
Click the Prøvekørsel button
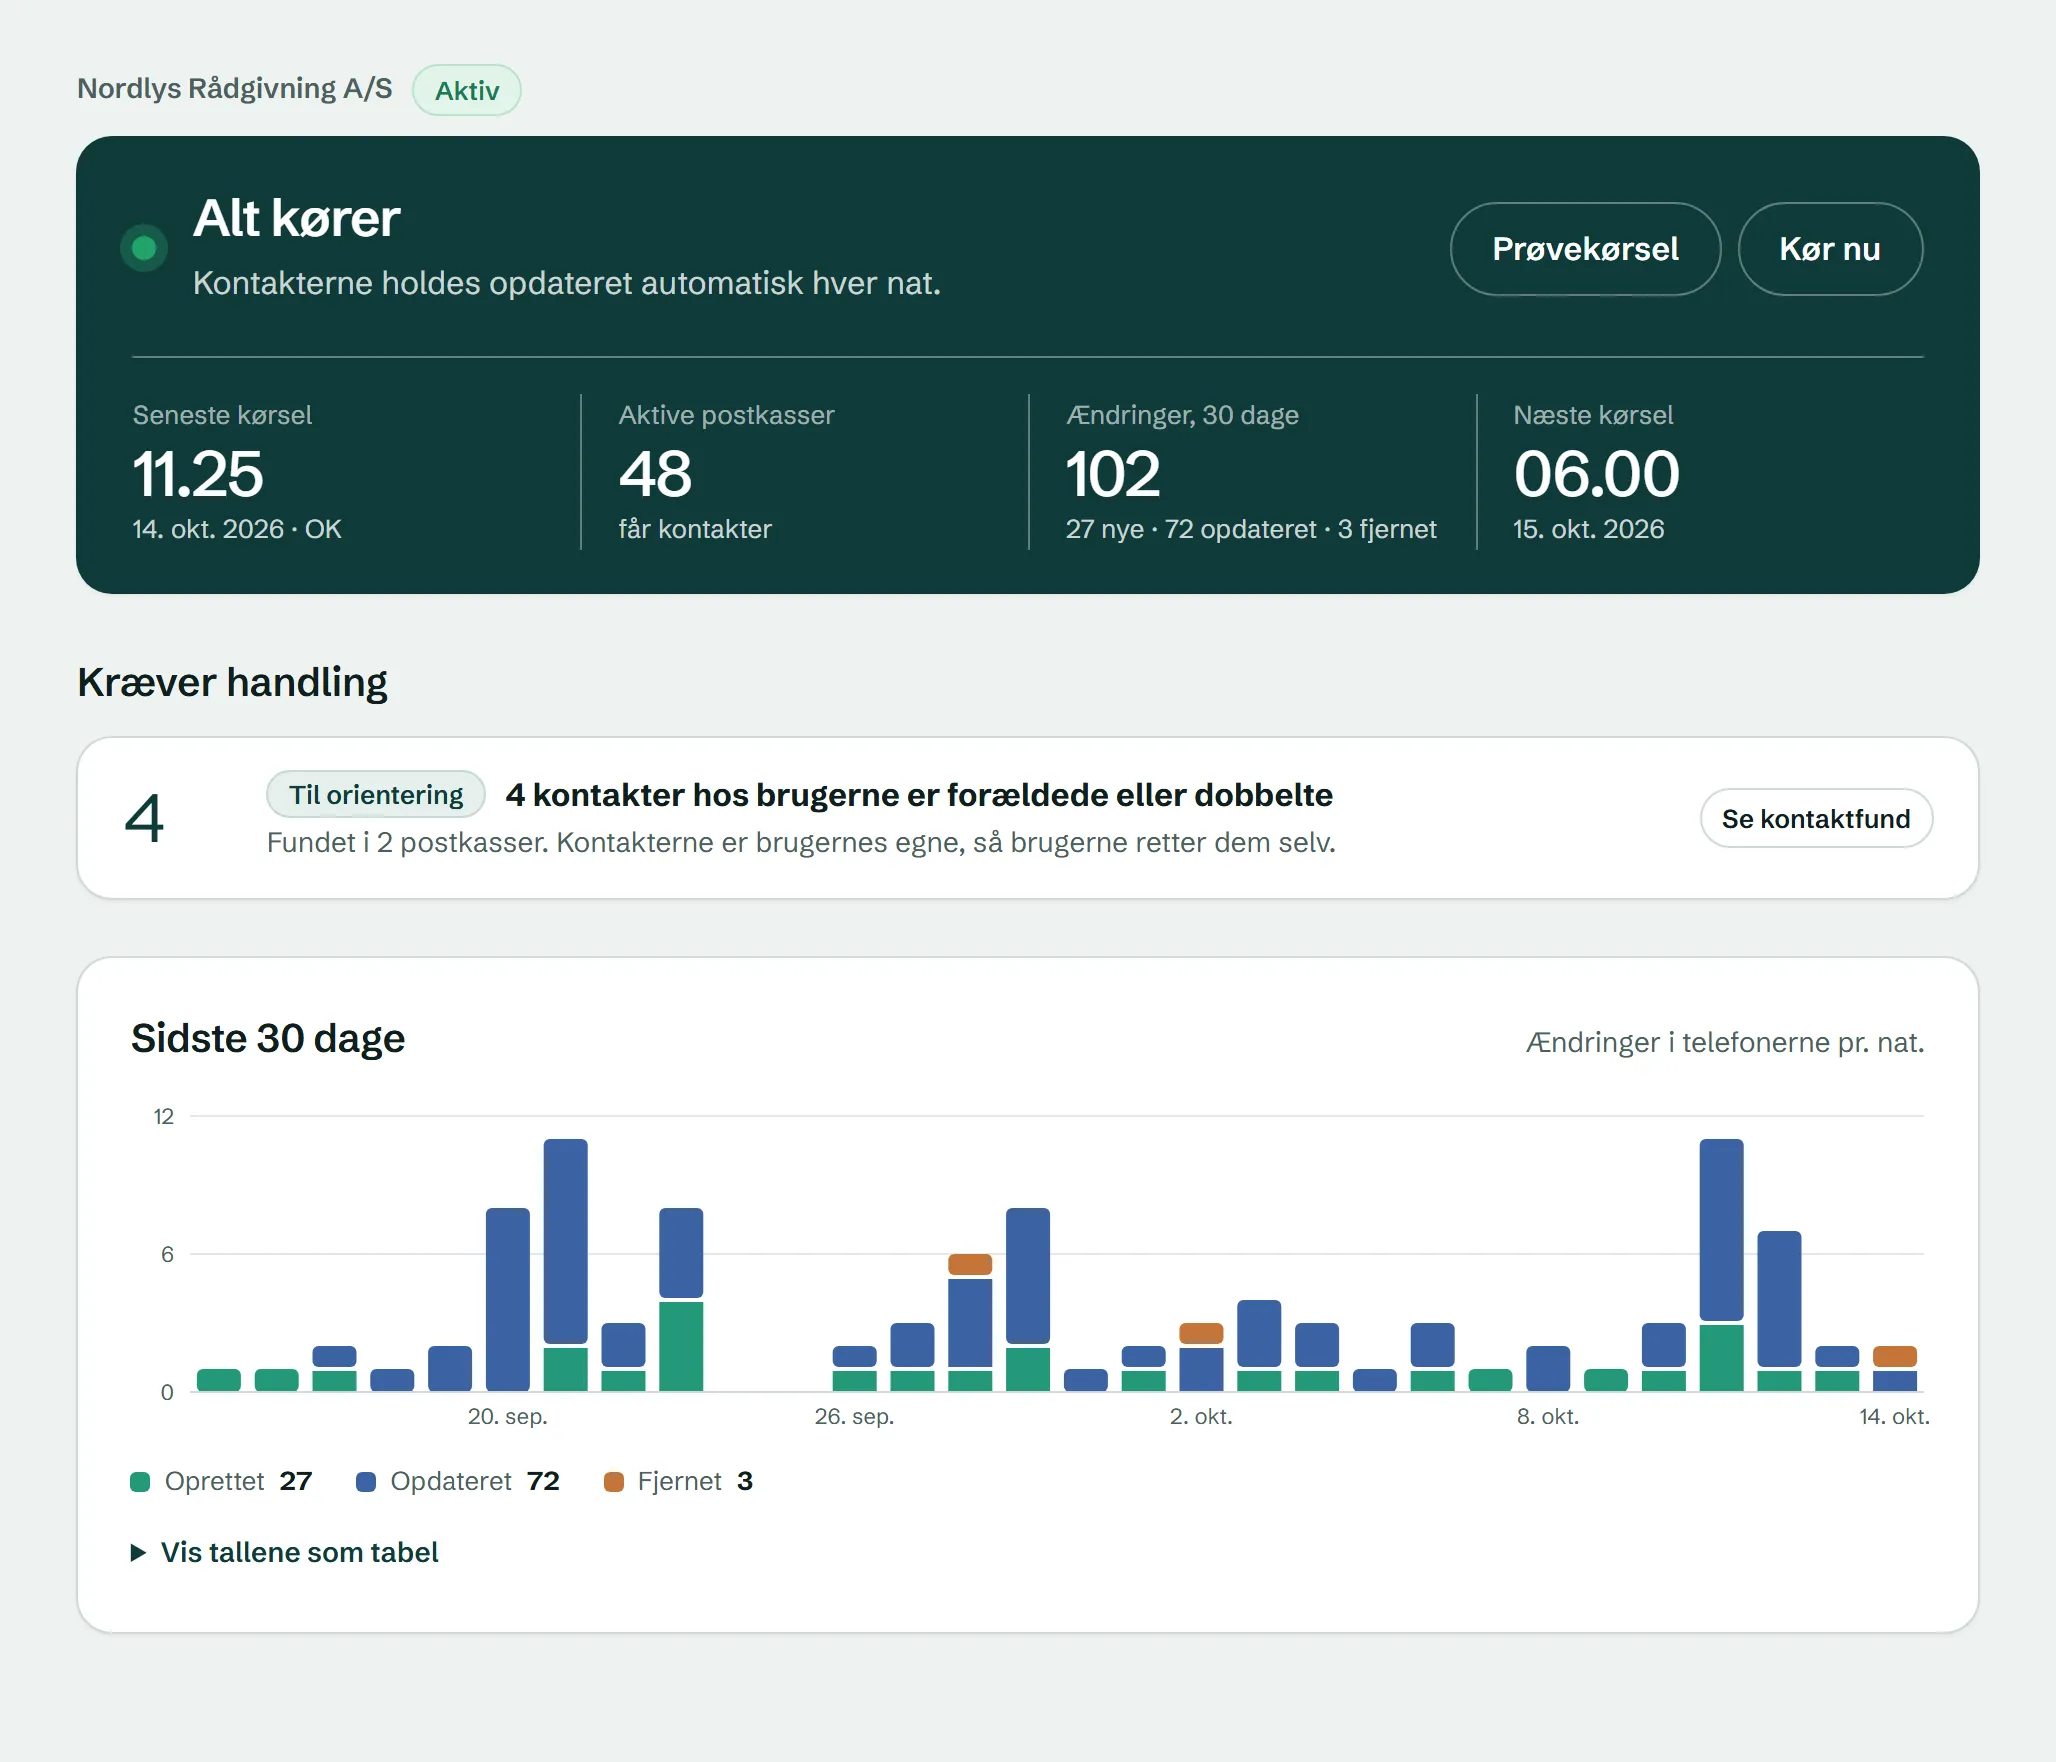(x=1585, y=249)
